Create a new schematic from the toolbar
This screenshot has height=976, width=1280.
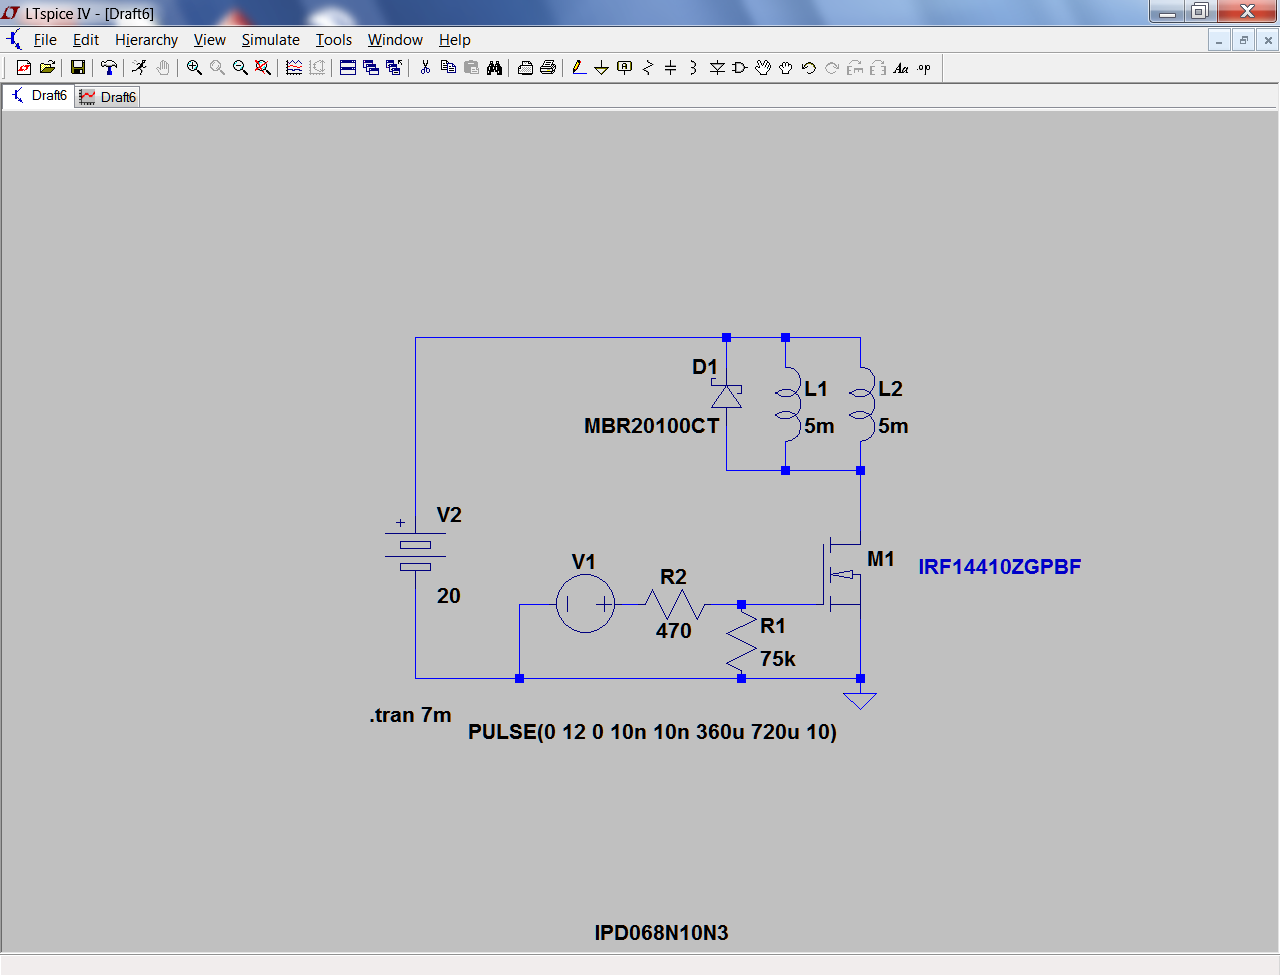click(24, 68)
